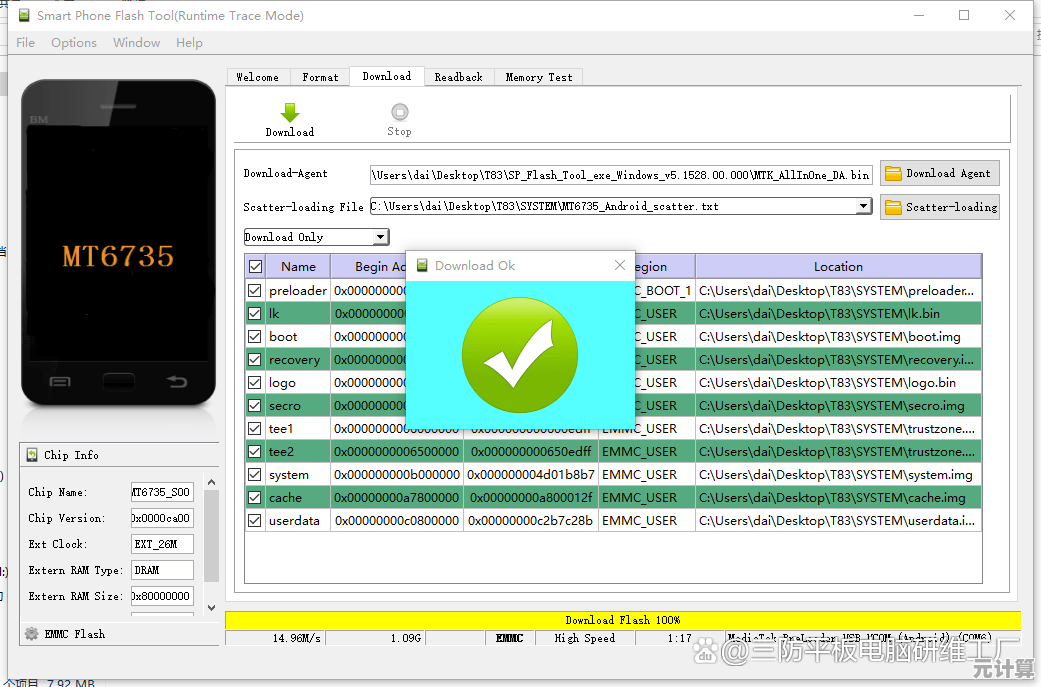The image size is (1041, 687).
Task: Close the Download Ok dialog
Action: click(620, 265)
